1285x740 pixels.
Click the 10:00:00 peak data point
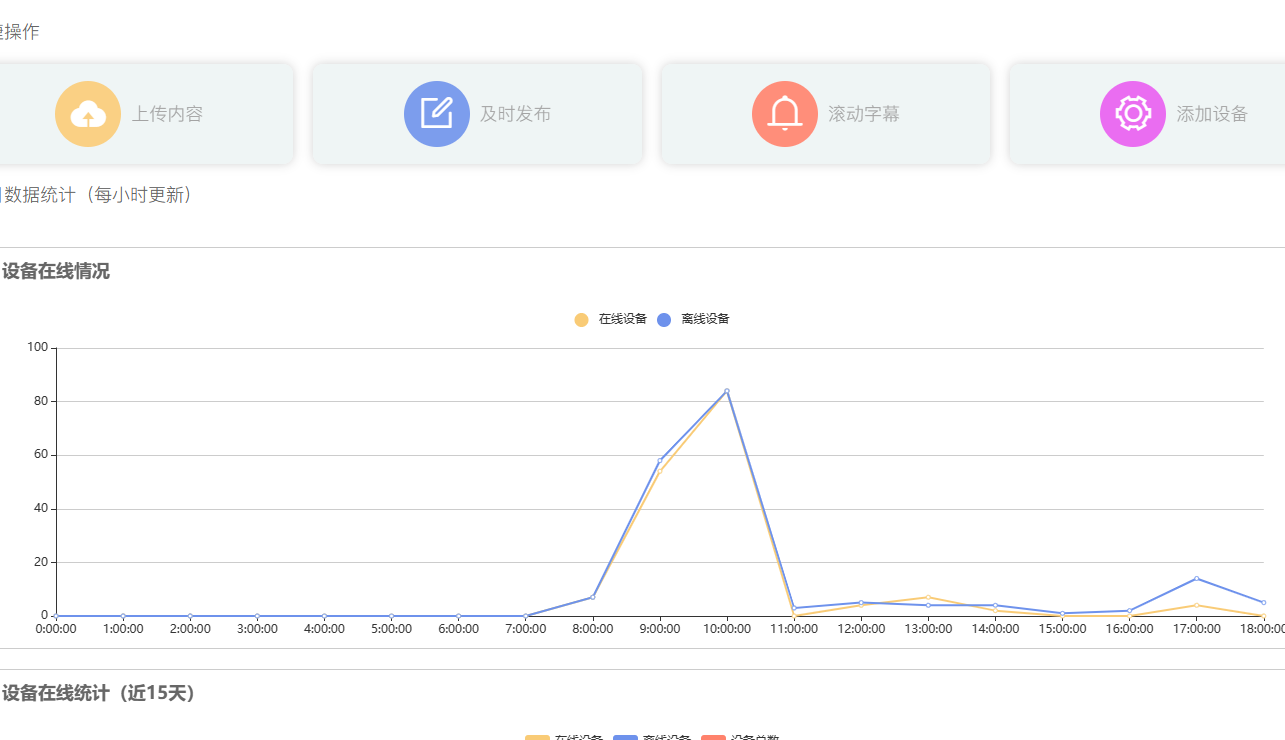727,391
